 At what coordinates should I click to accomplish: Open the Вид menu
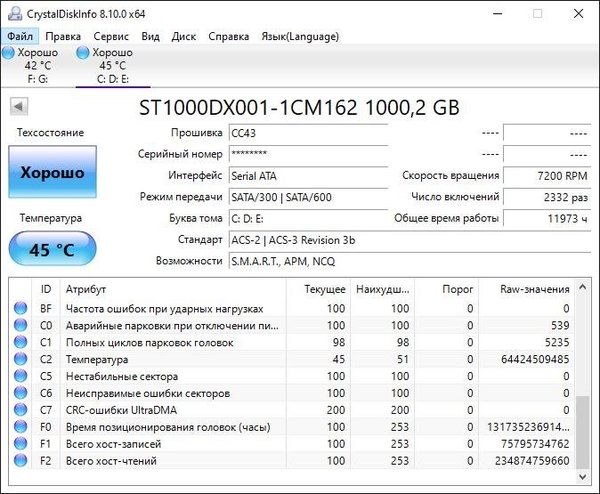(x=150, y=36)
